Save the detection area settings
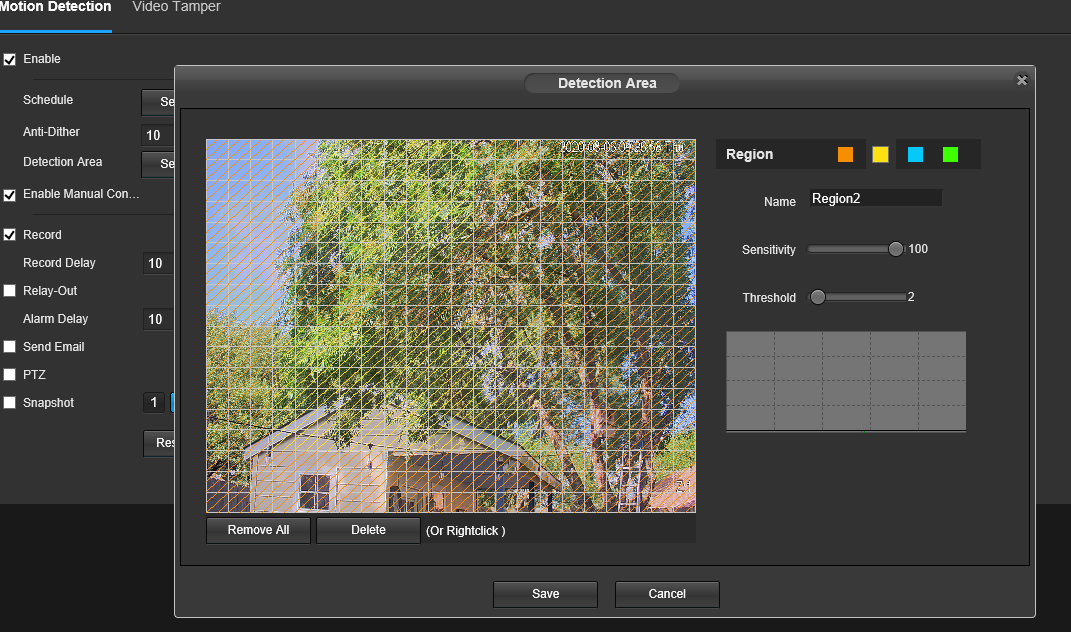Viewport: 1071px width, 632px height. coord(545,594)
